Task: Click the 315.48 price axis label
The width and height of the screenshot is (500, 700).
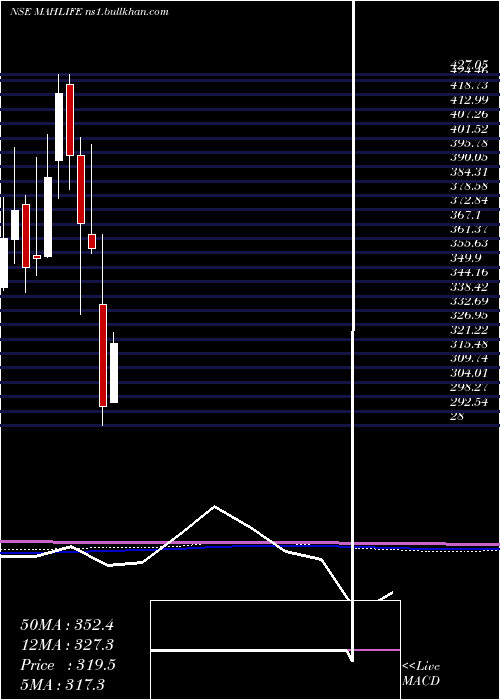Action: click(x=469, y=344)
